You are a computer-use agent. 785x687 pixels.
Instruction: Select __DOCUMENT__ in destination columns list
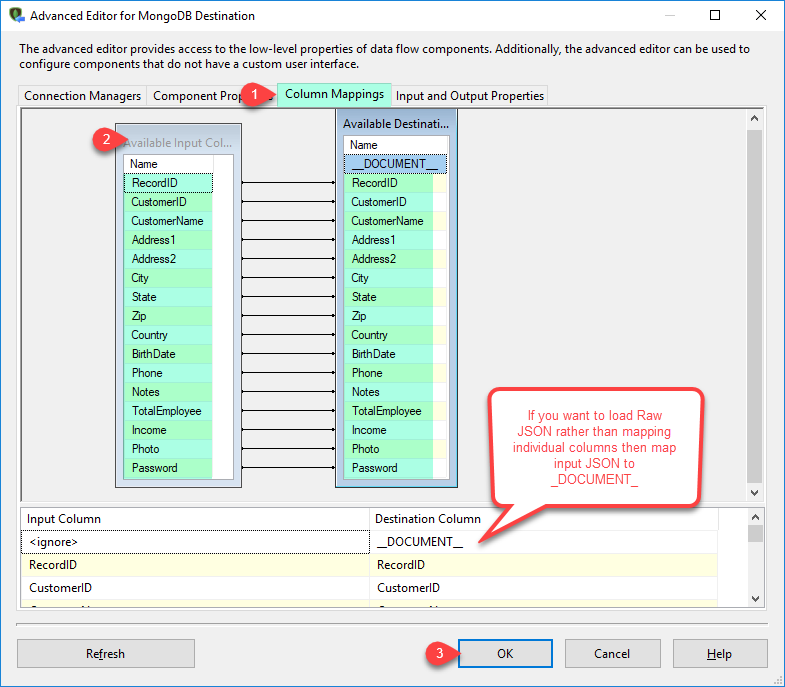click(395, 164)
